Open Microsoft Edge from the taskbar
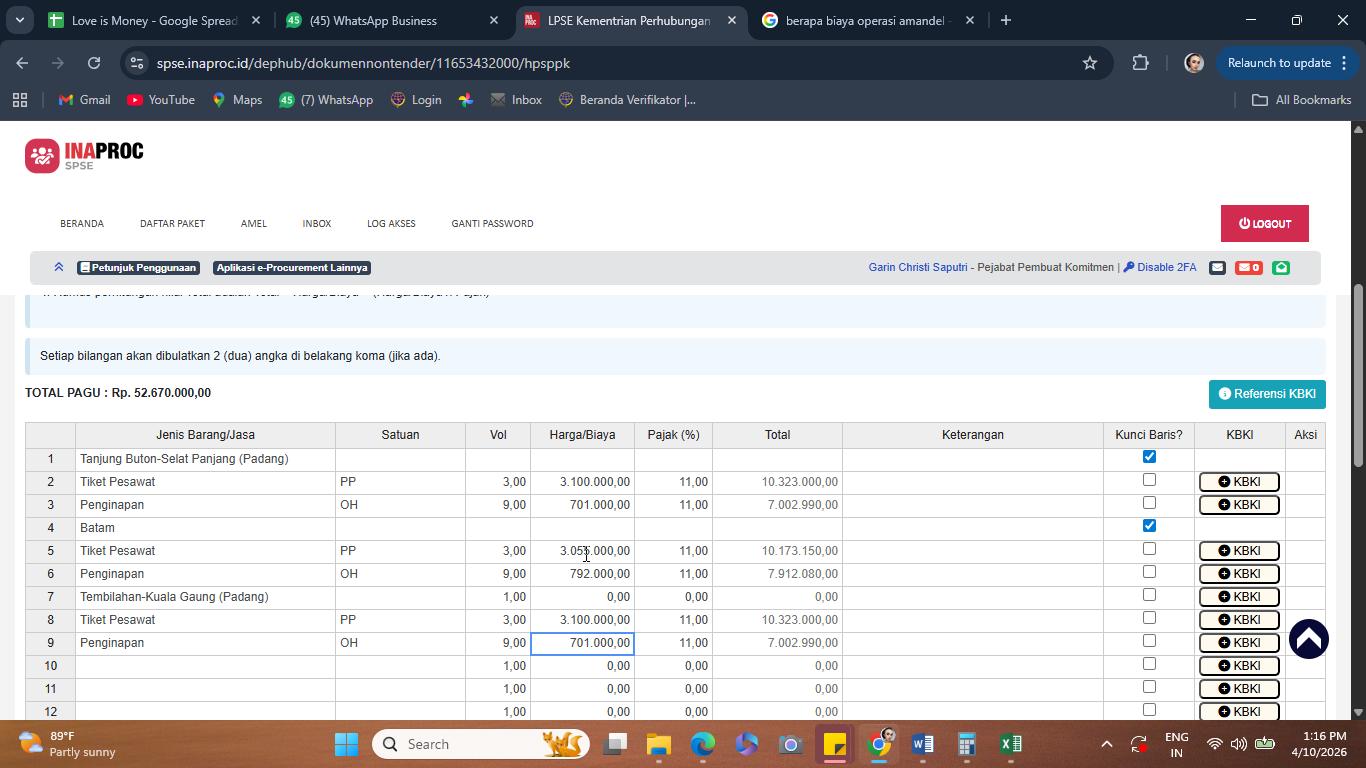 [x=702, y=744]
